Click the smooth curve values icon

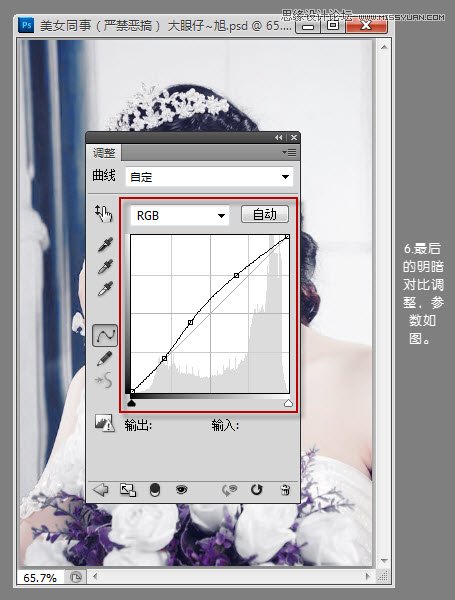[104, 380]
